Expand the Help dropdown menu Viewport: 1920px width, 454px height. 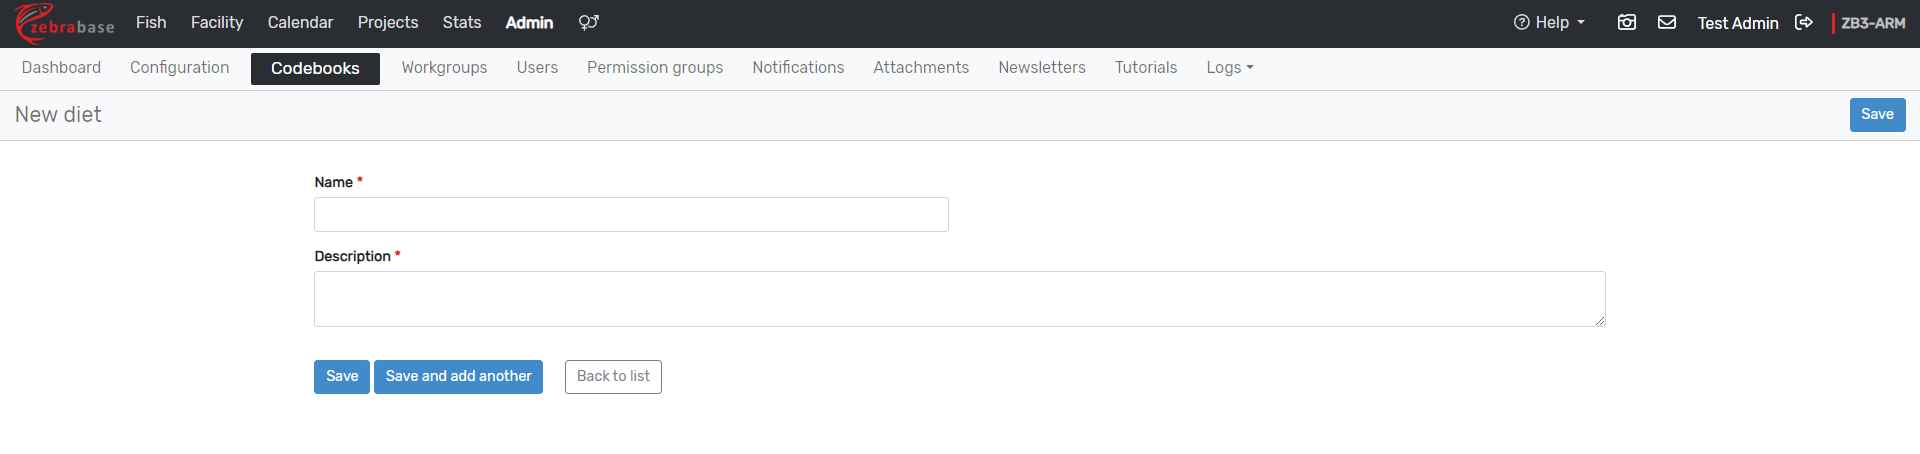pyautogui.click(x=1549, y=23)
